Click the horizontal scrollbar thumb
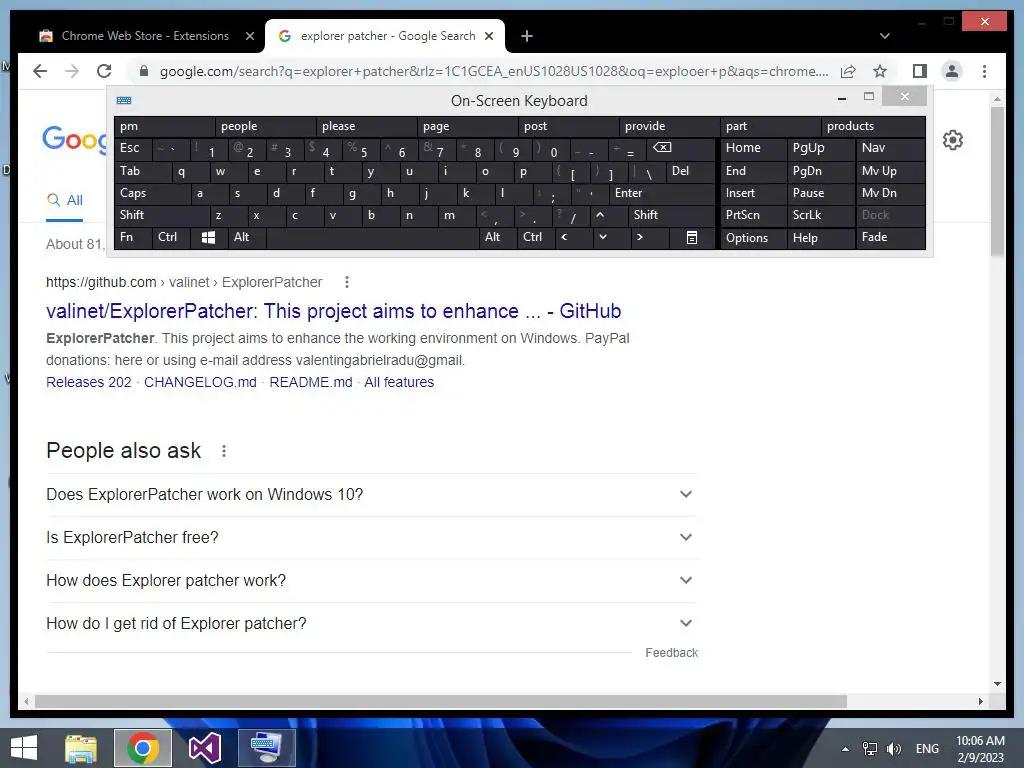The width and height of the screenshot is (1024, 768). tap(441, 701)
